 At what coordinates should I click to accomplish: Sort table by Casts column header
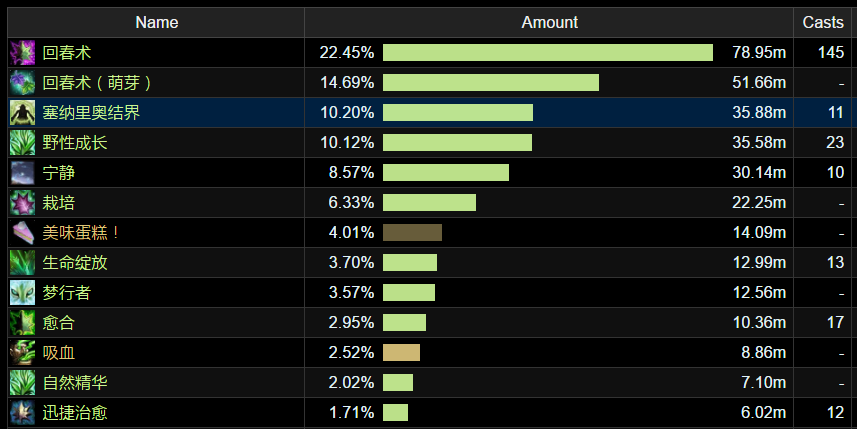coord(825,22)
